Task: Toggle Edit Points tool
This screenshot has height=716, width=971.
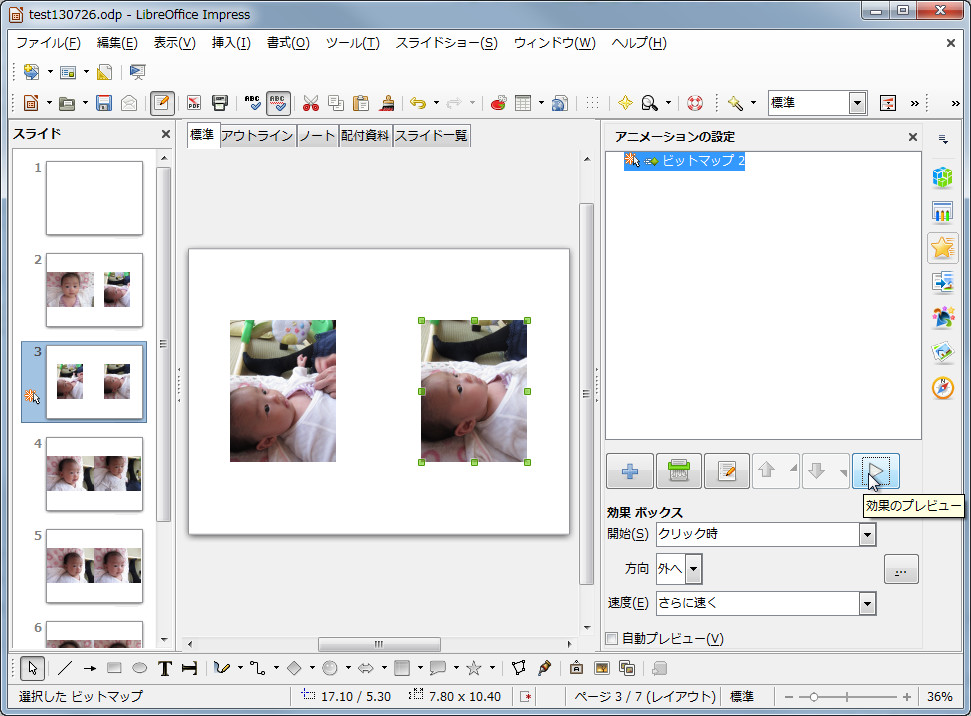Action: 519,668
